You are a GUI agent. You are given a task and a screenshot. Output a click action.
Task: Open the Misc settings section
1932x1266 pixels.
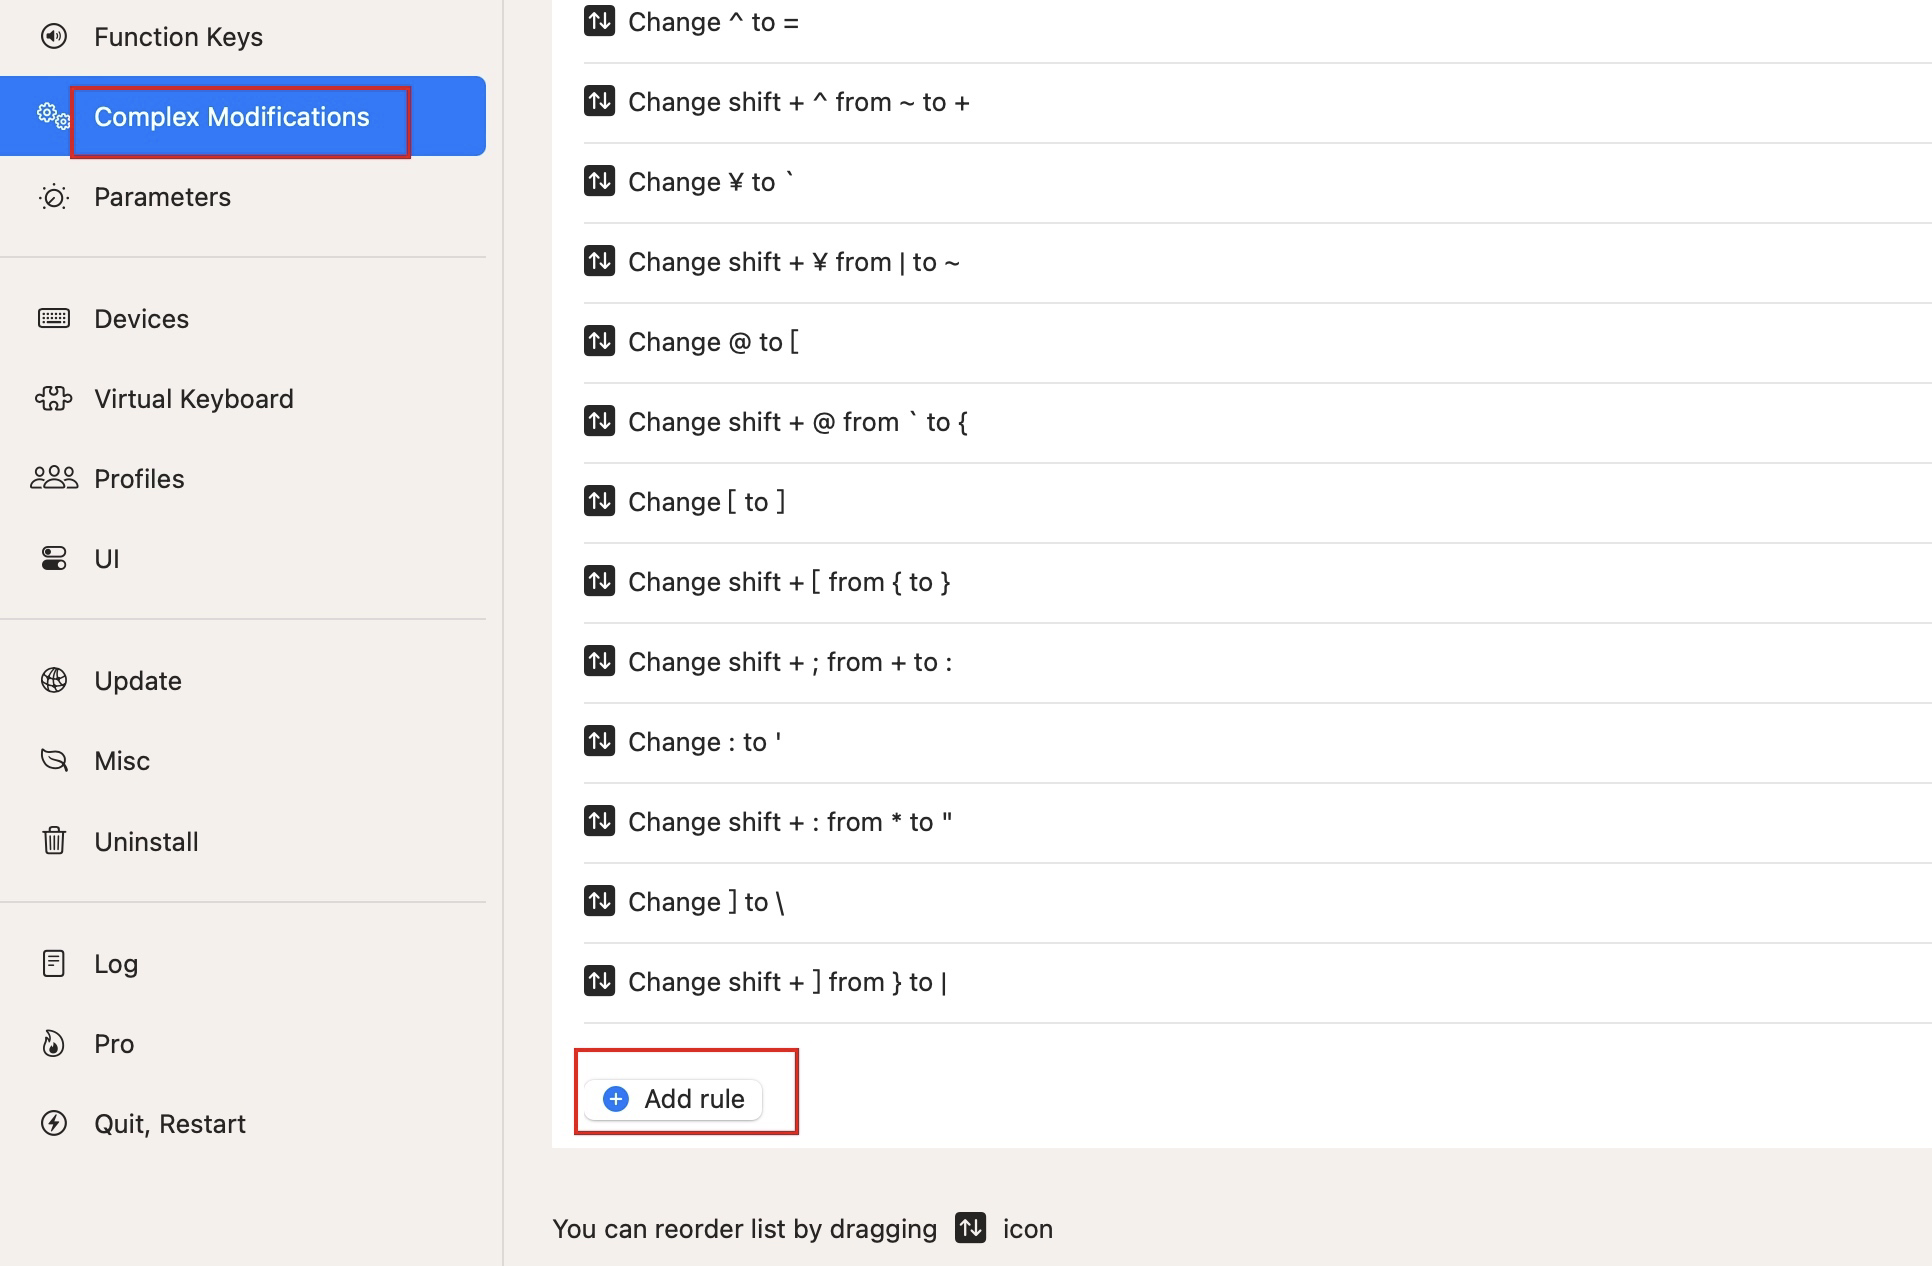122,761
